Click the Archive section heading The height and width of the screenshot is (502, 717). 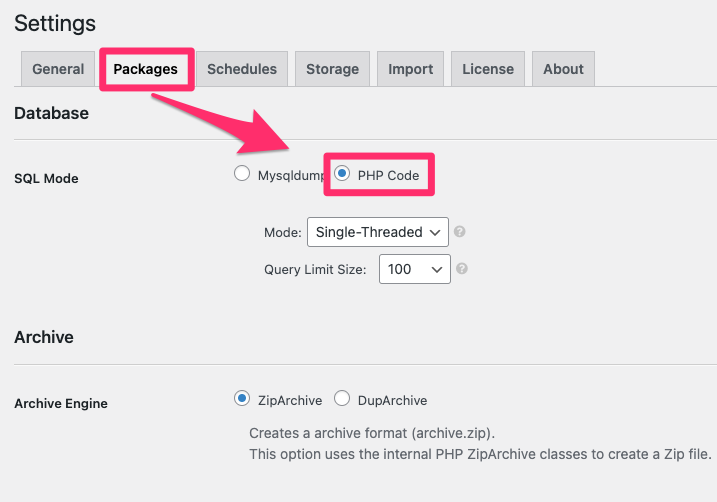44,337
